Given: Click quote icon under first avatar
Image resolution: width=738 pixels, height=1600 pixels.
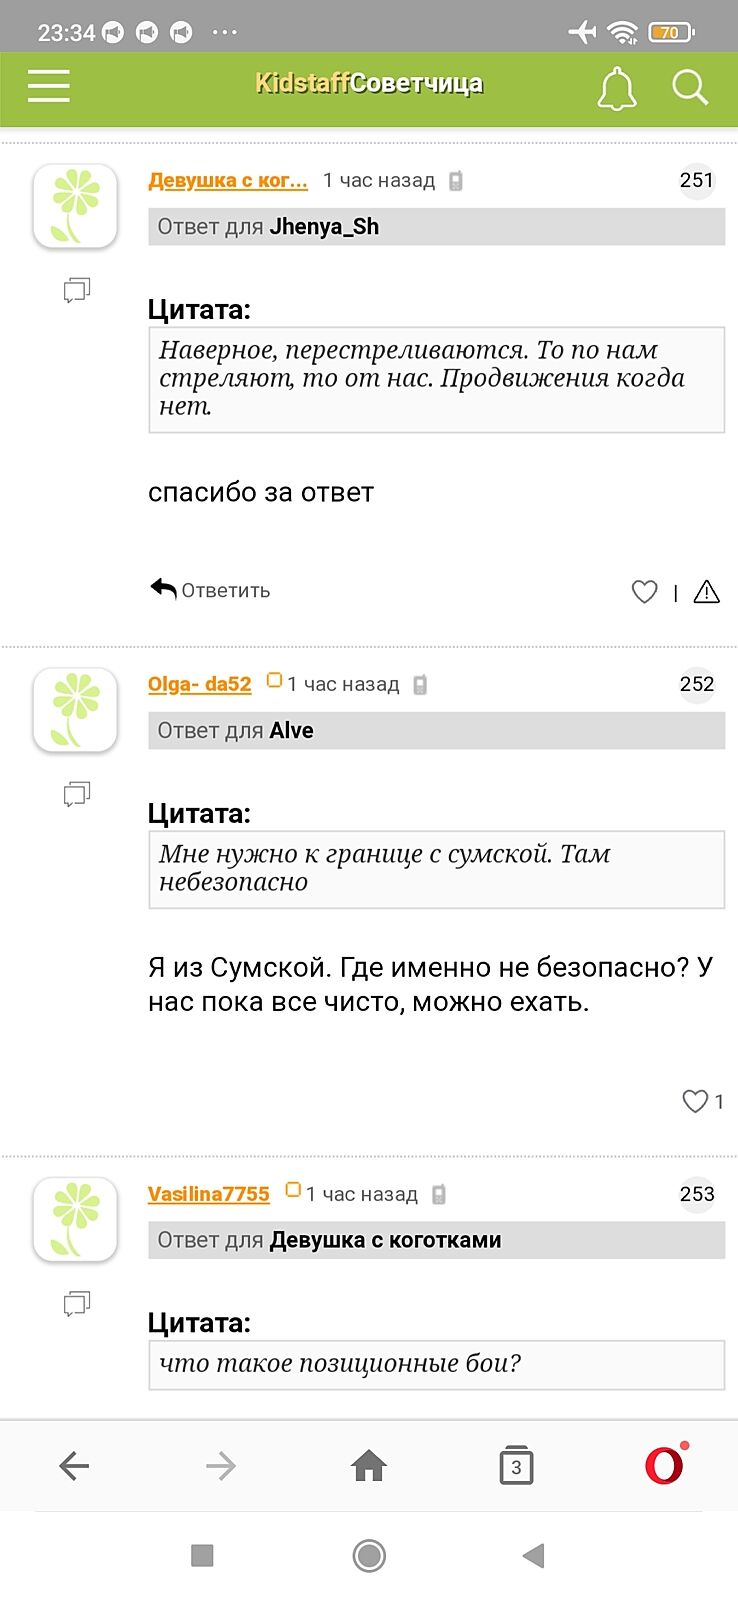Looking at the screenshot, I should (76, 290).
